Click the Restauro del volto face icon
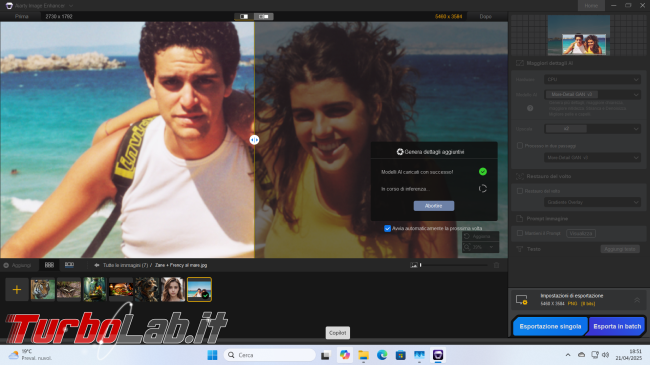650x365 pixels. [519, 176]
